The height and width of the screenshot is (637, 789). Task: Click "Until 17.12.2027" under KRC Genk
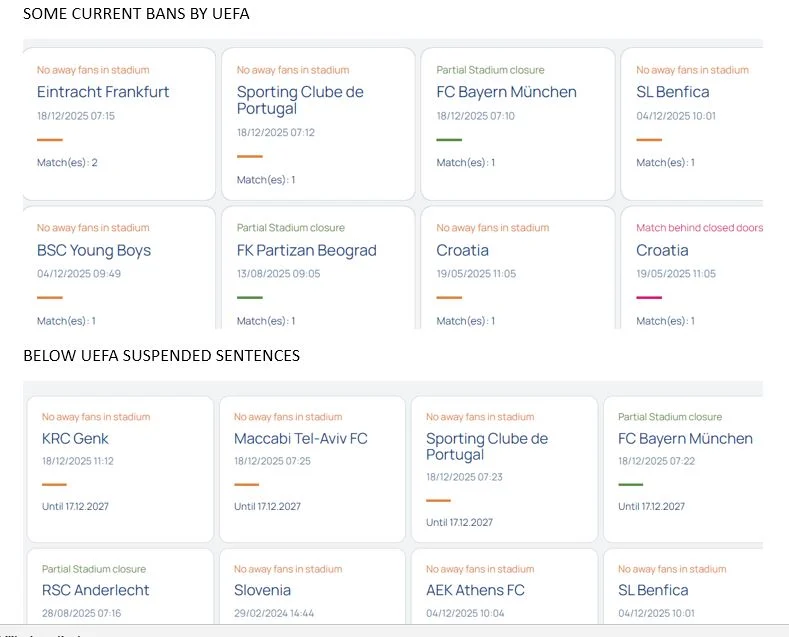(x=75, y=506)
